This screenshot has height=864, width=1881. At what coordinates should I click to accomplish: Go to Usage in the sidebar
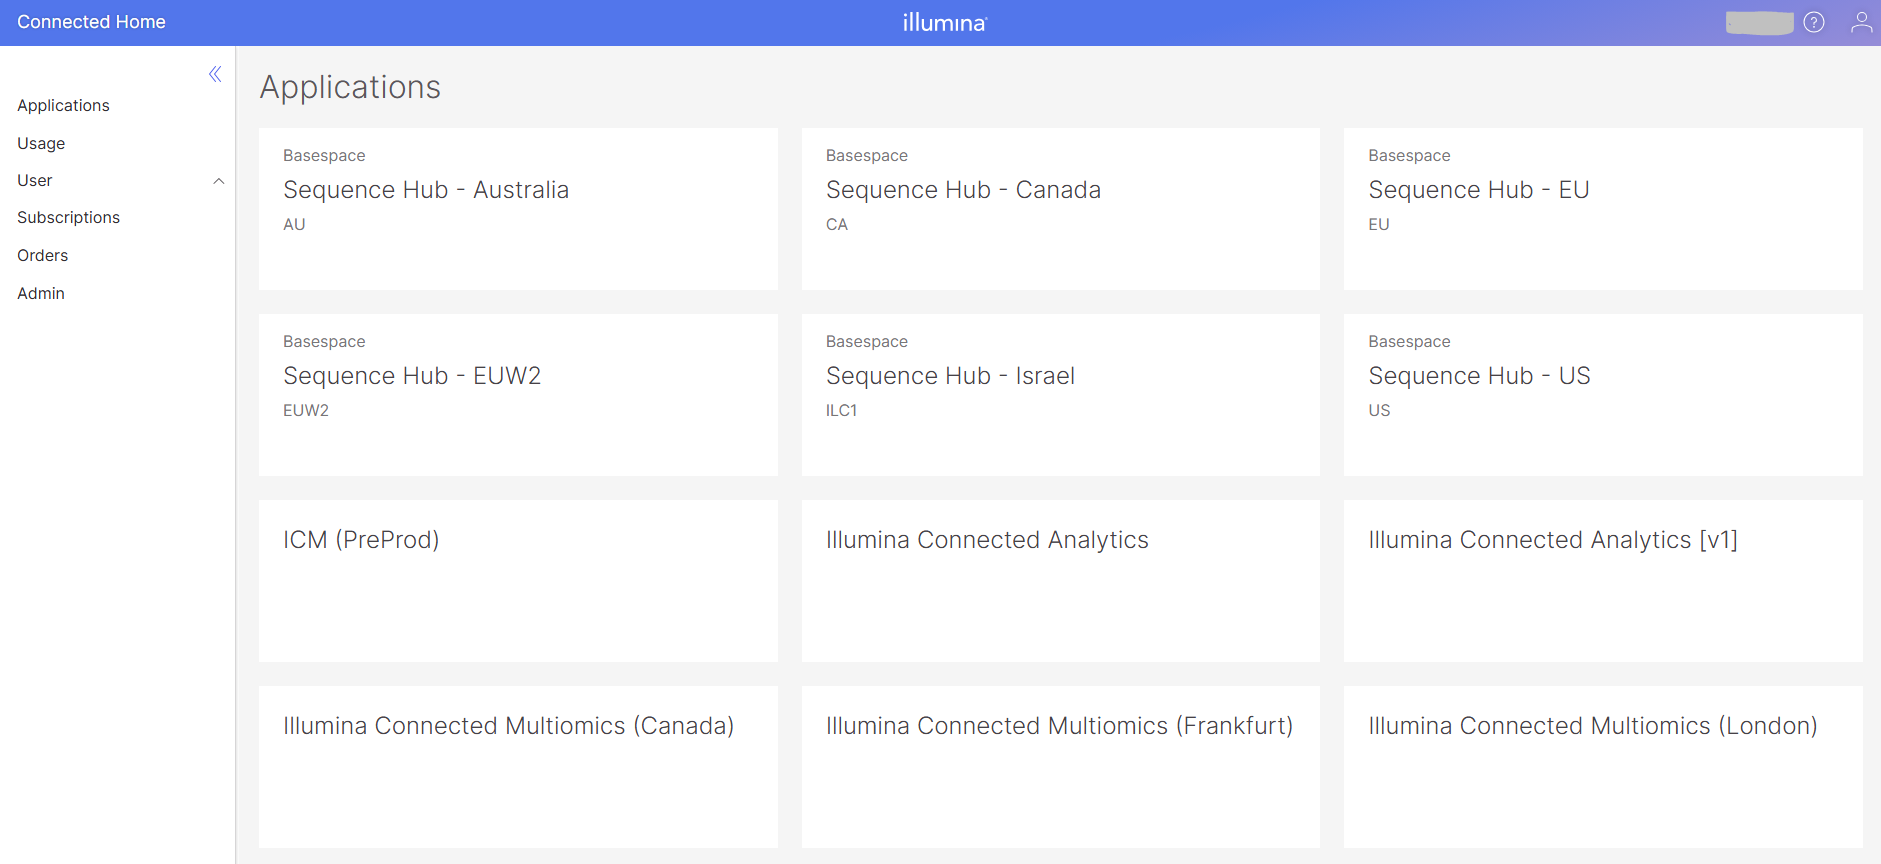click(41, 143)
